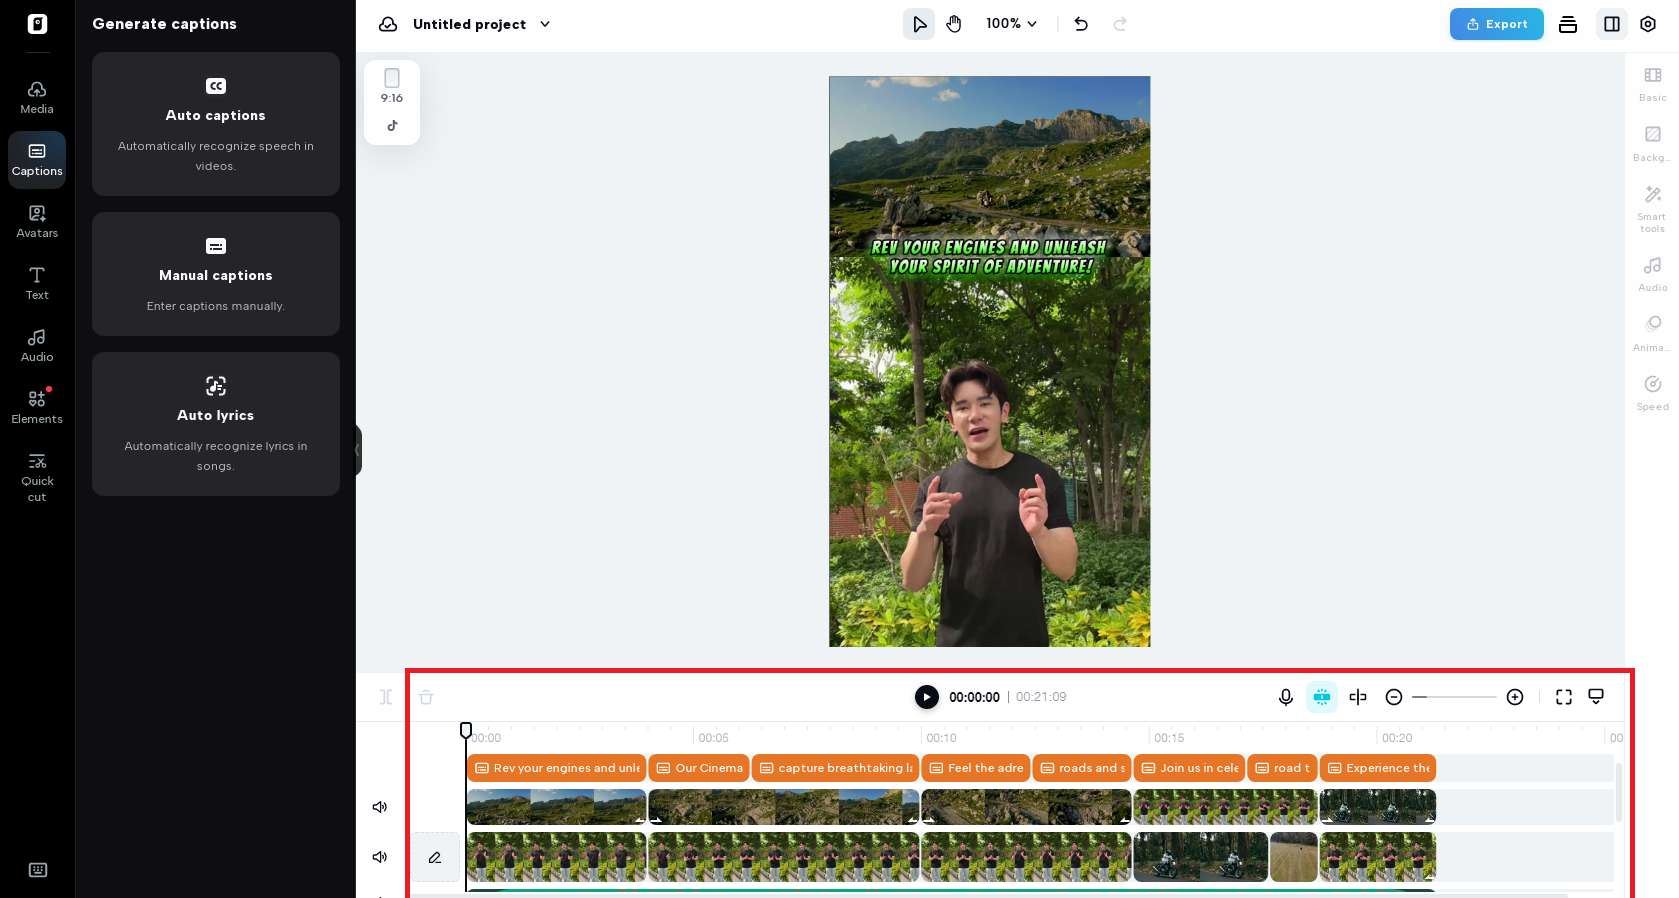Choose the Select pointer tool
1679x898 pixels.
click(919, 24)
